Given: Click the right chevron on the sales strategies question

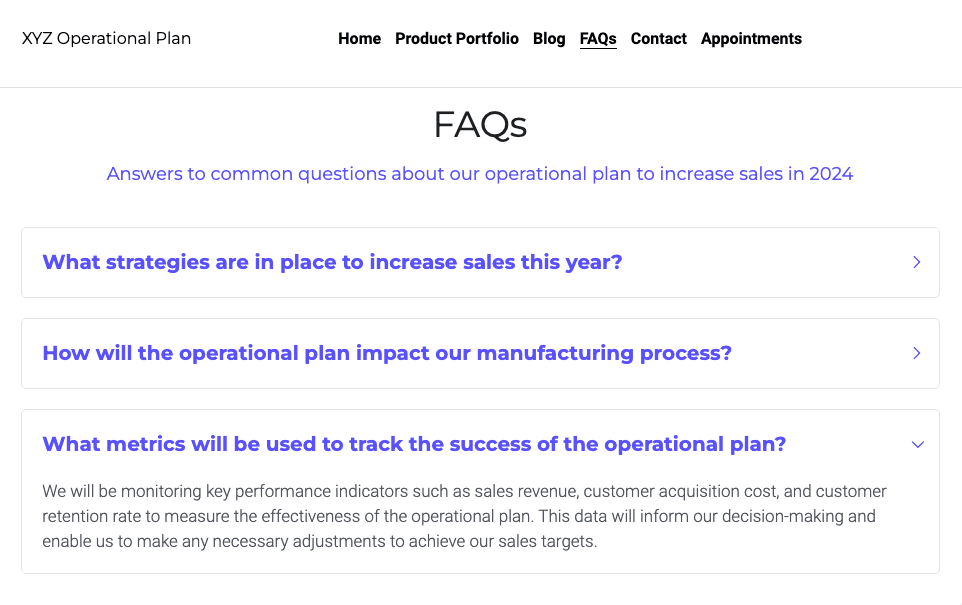Looking at the screenshot, I should [x=917, y=262].
